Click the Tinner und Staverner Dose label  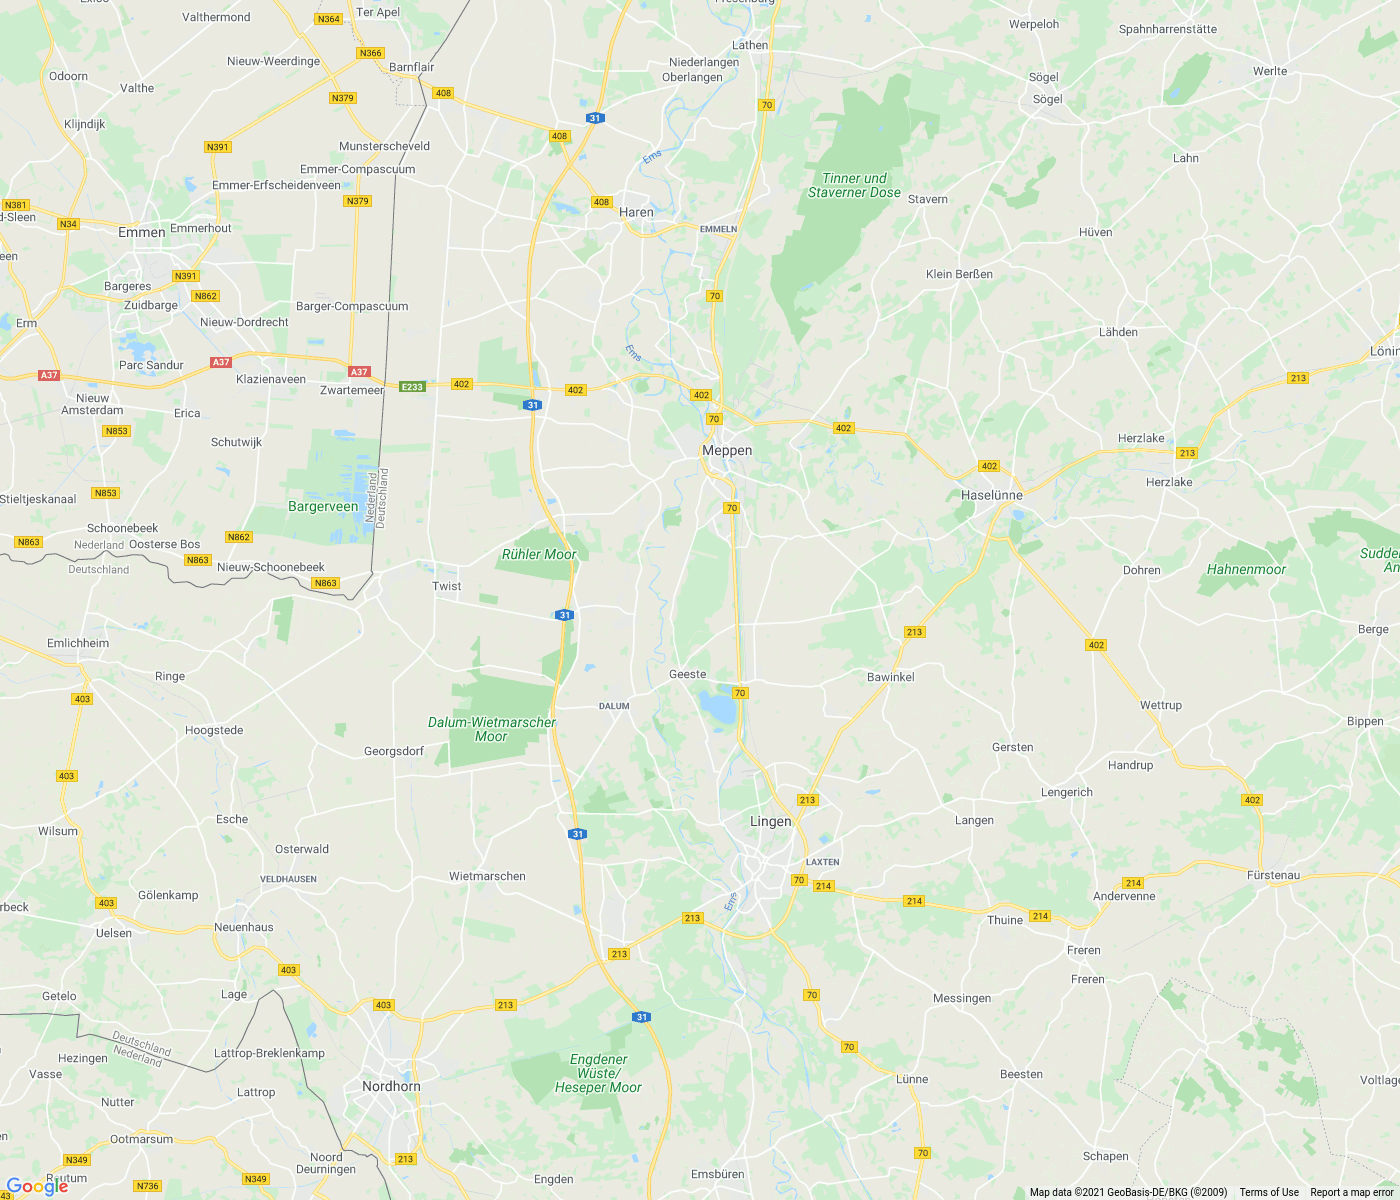854,185
